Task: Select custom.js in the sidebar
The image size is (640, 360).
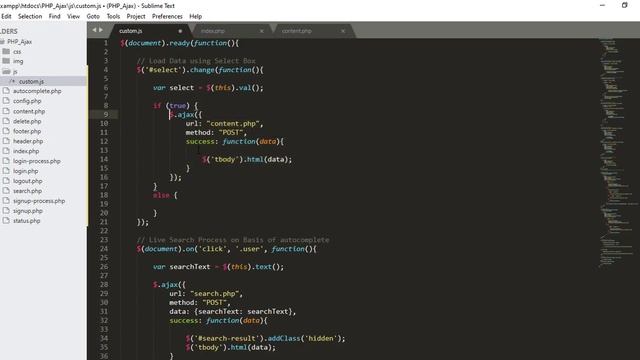Action: (31, 82)
